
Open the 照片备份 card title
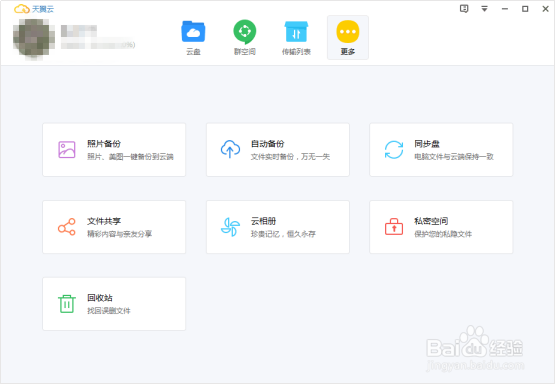pyautogui.click(x=104, y=144)
